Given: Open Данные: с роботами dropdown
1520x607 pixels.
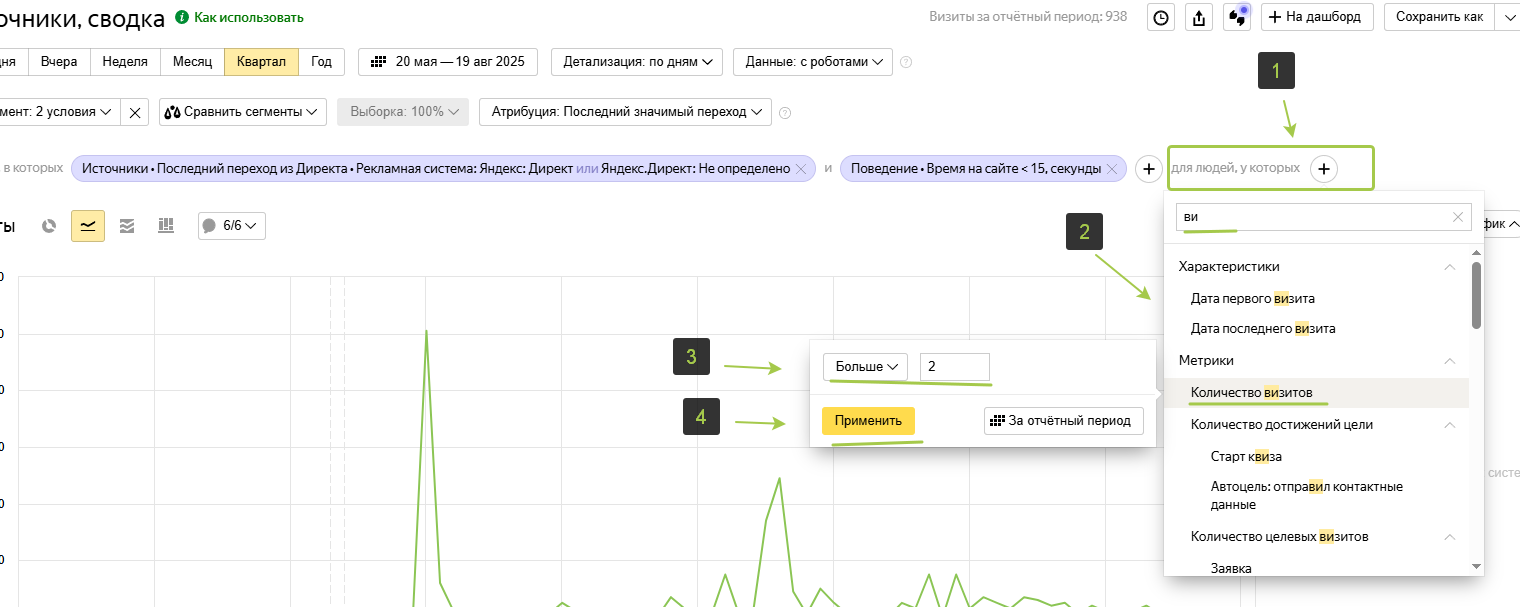Looking at the screenshot, I should point(813,61).
